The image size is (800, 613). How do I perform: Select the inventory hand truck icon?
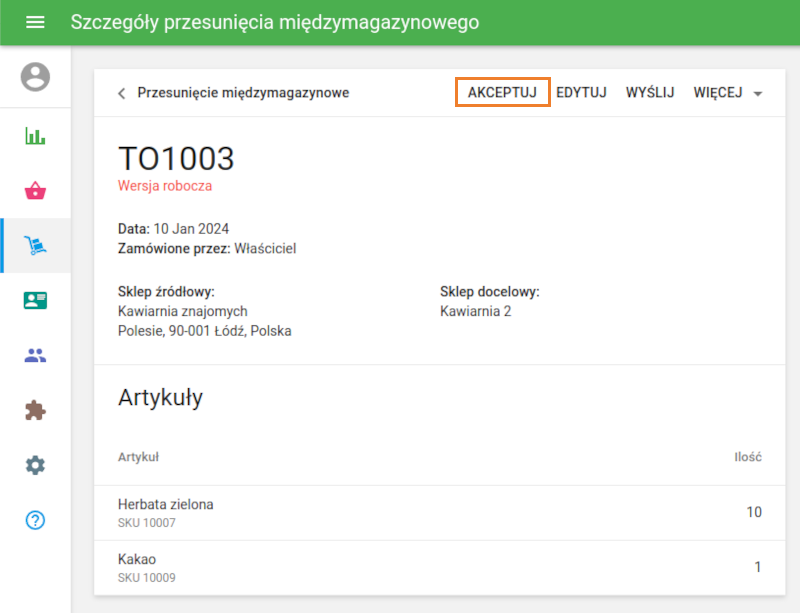coord(35,246)
